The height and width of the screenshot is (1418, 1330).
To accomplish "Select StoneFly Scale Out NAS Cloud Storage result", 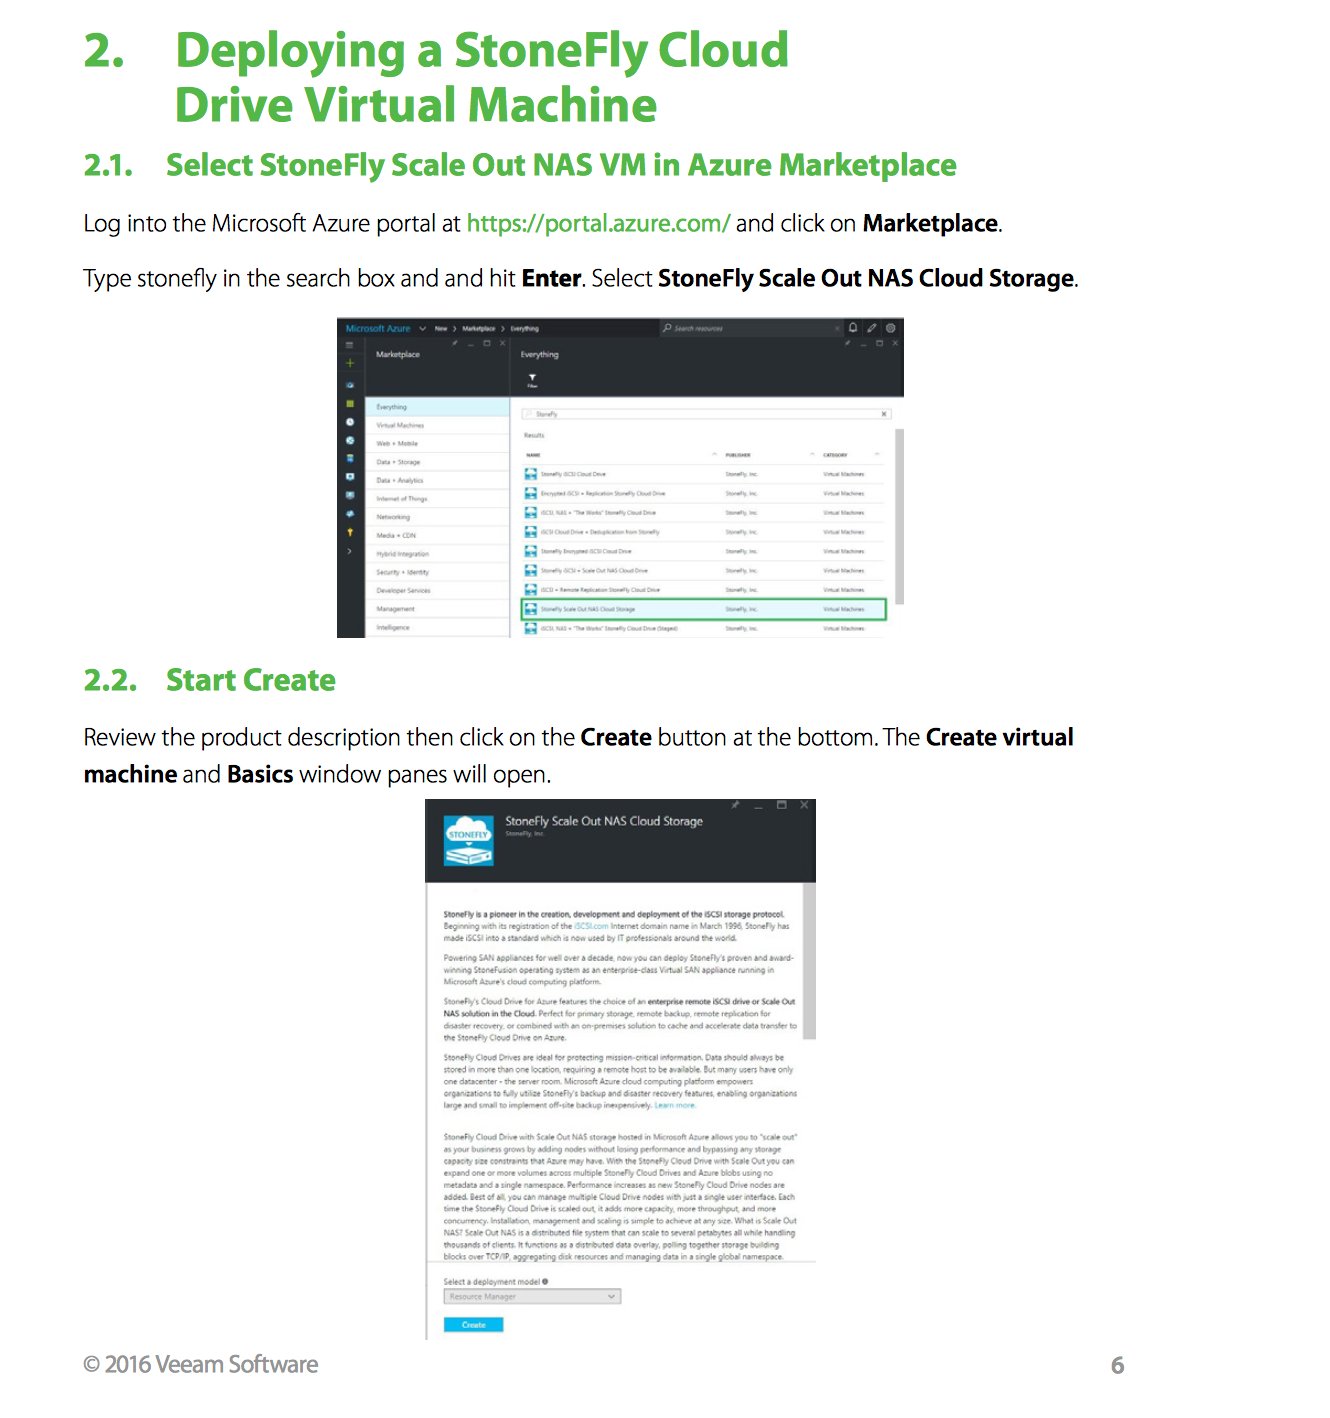I will (704, 609).
